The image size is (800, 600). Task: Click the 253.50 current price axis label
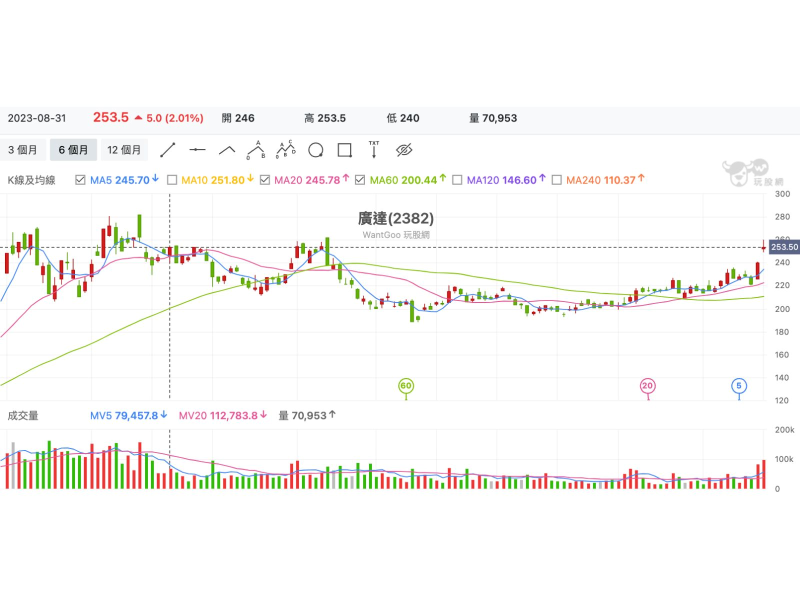point(784,247)
